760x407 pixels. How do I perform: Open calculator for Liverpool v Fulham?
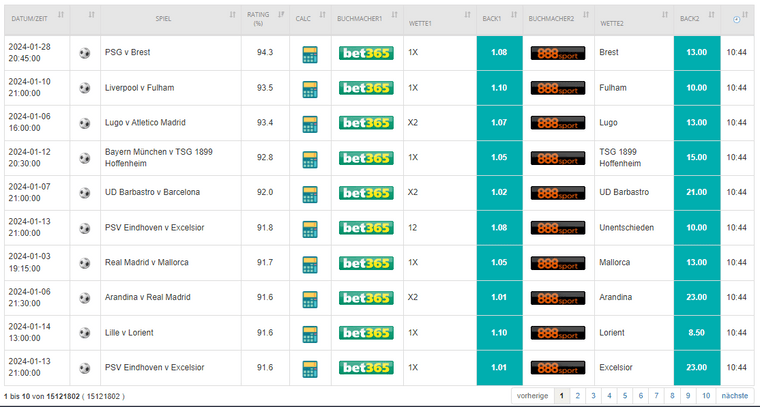(x=310, y=89)
